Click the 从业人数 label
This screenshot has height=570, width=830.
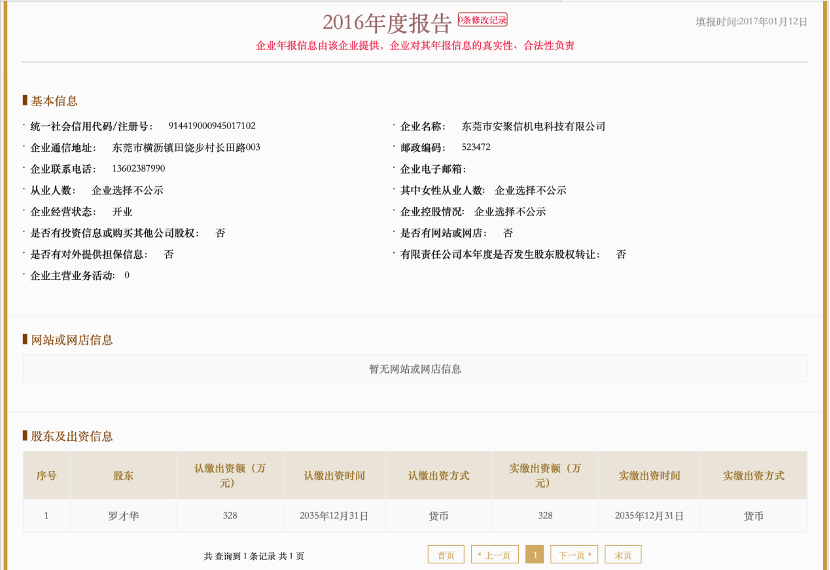[x=53, y=191]
